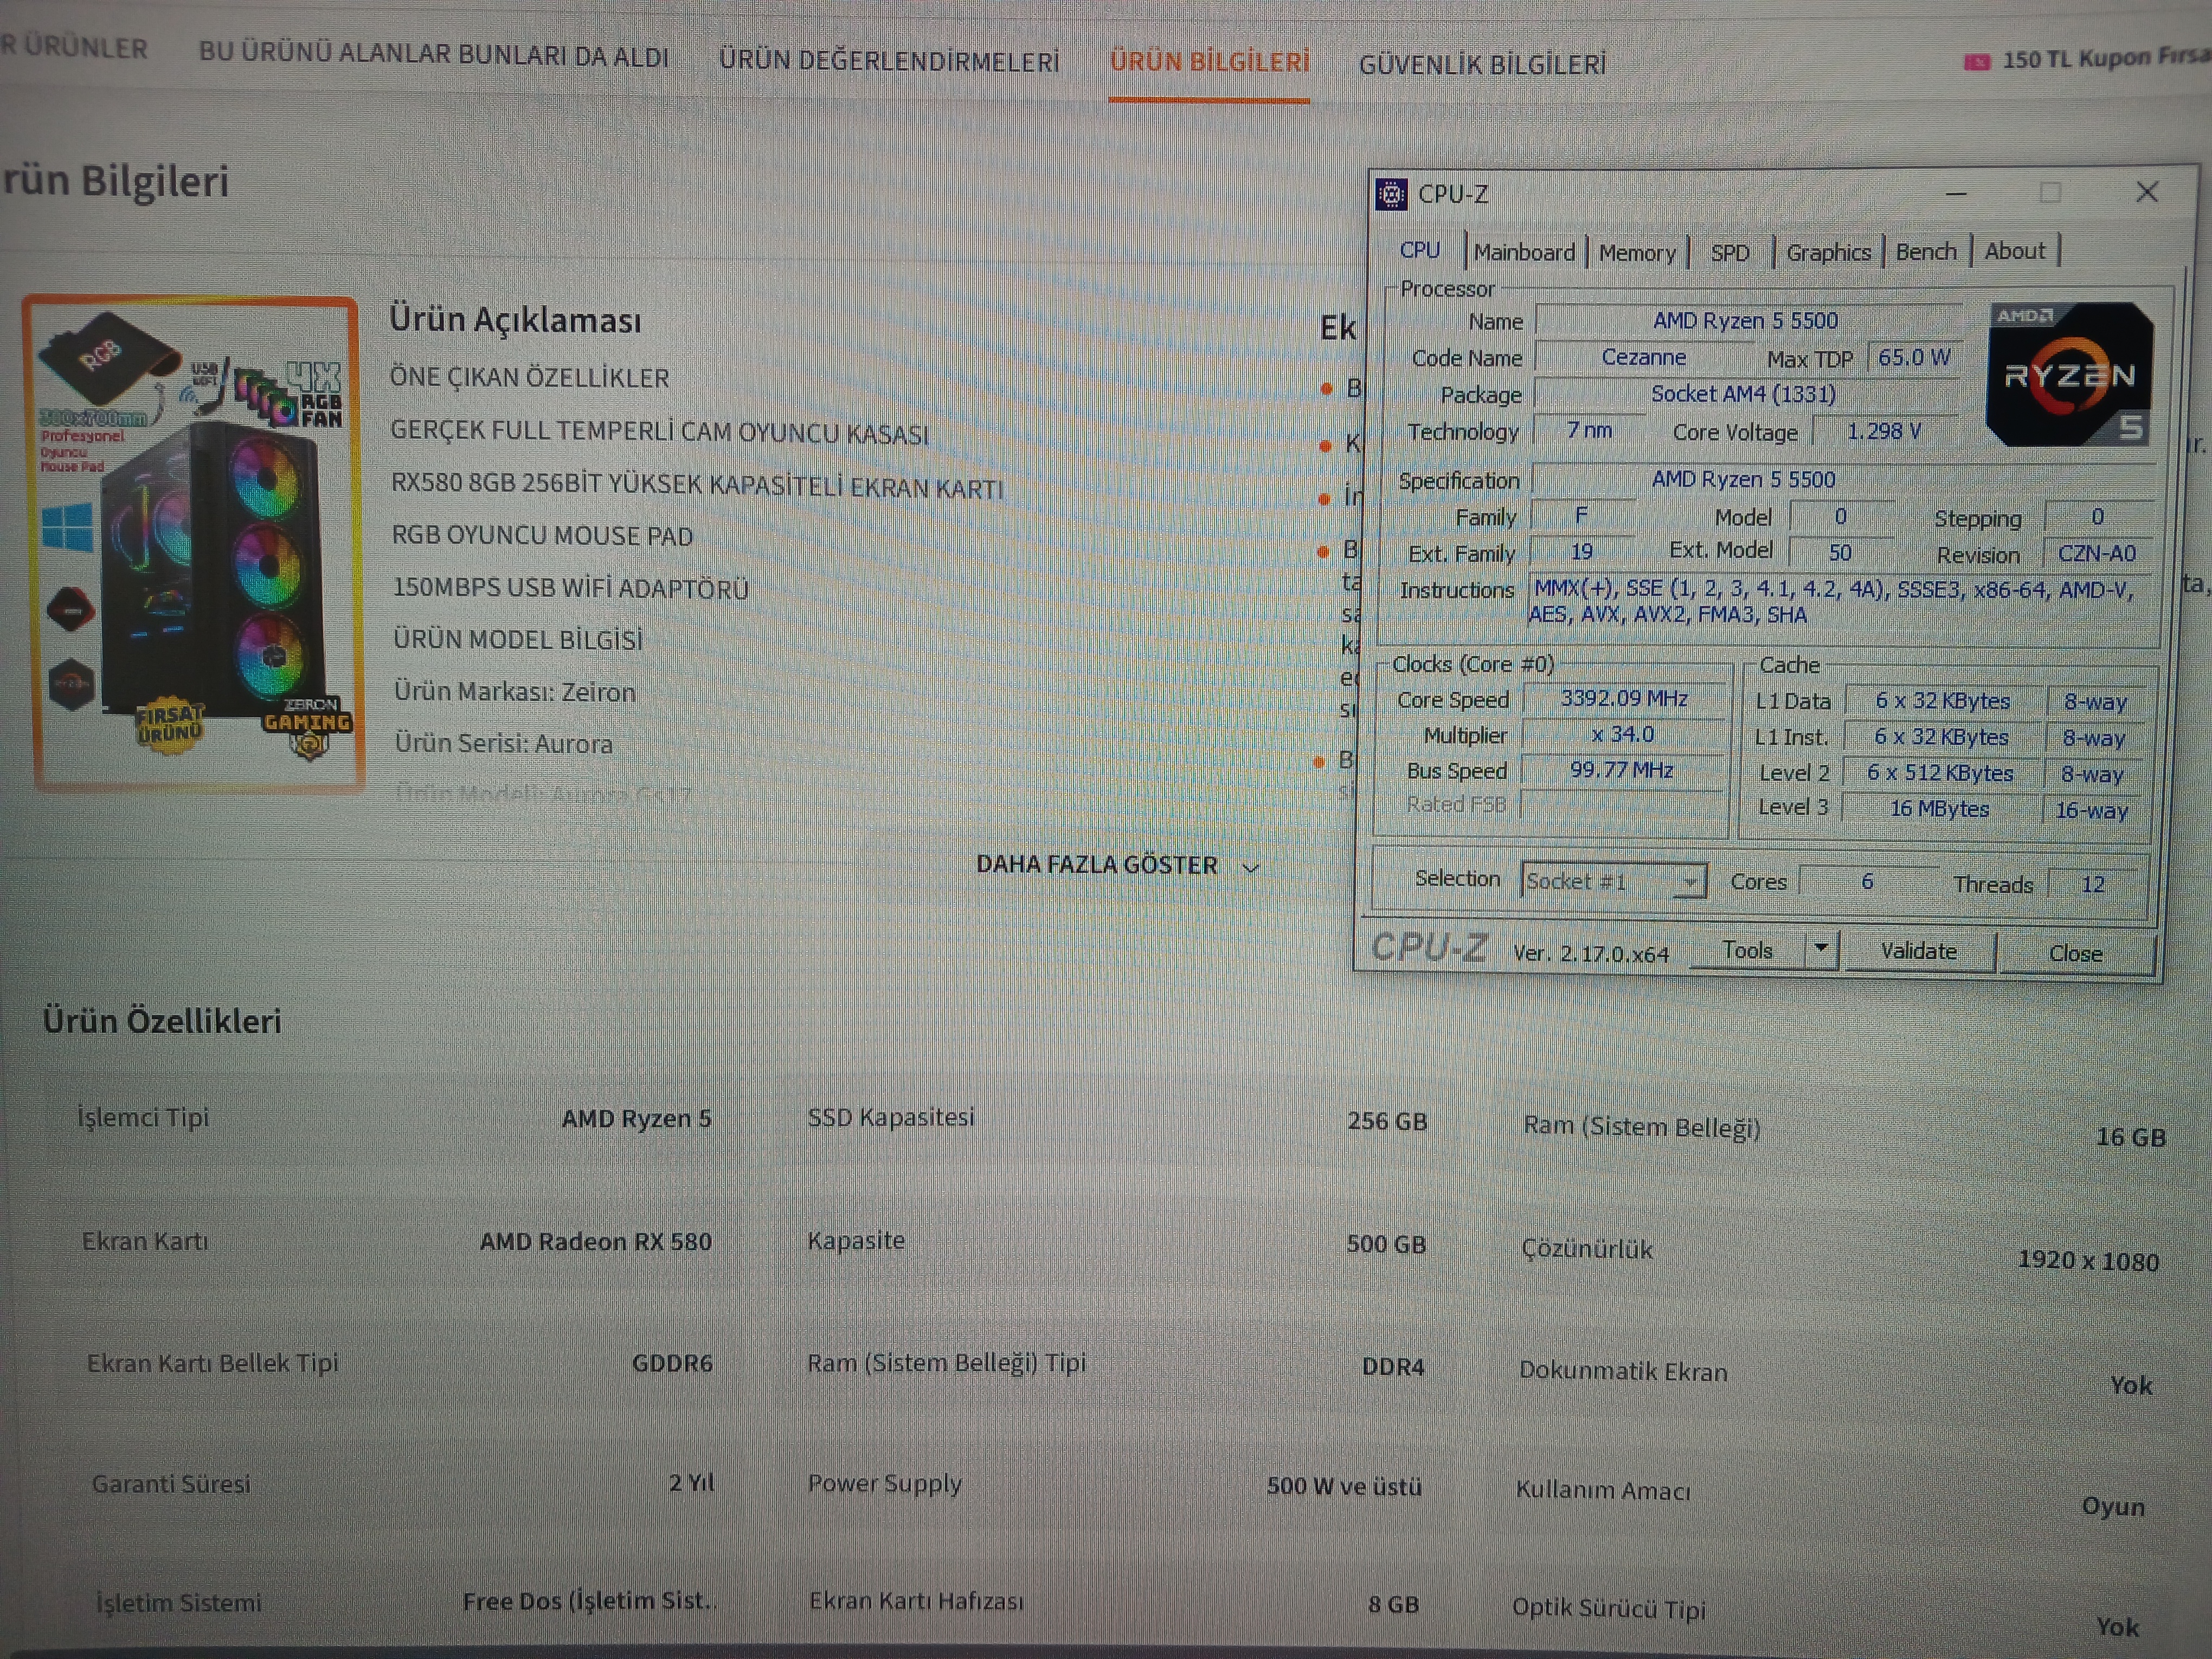The width and height of the screenshot is (2212, 1659).
Task: Click the İşletim Sistemi value Free Dos
Action: [x=589, y=1601]
